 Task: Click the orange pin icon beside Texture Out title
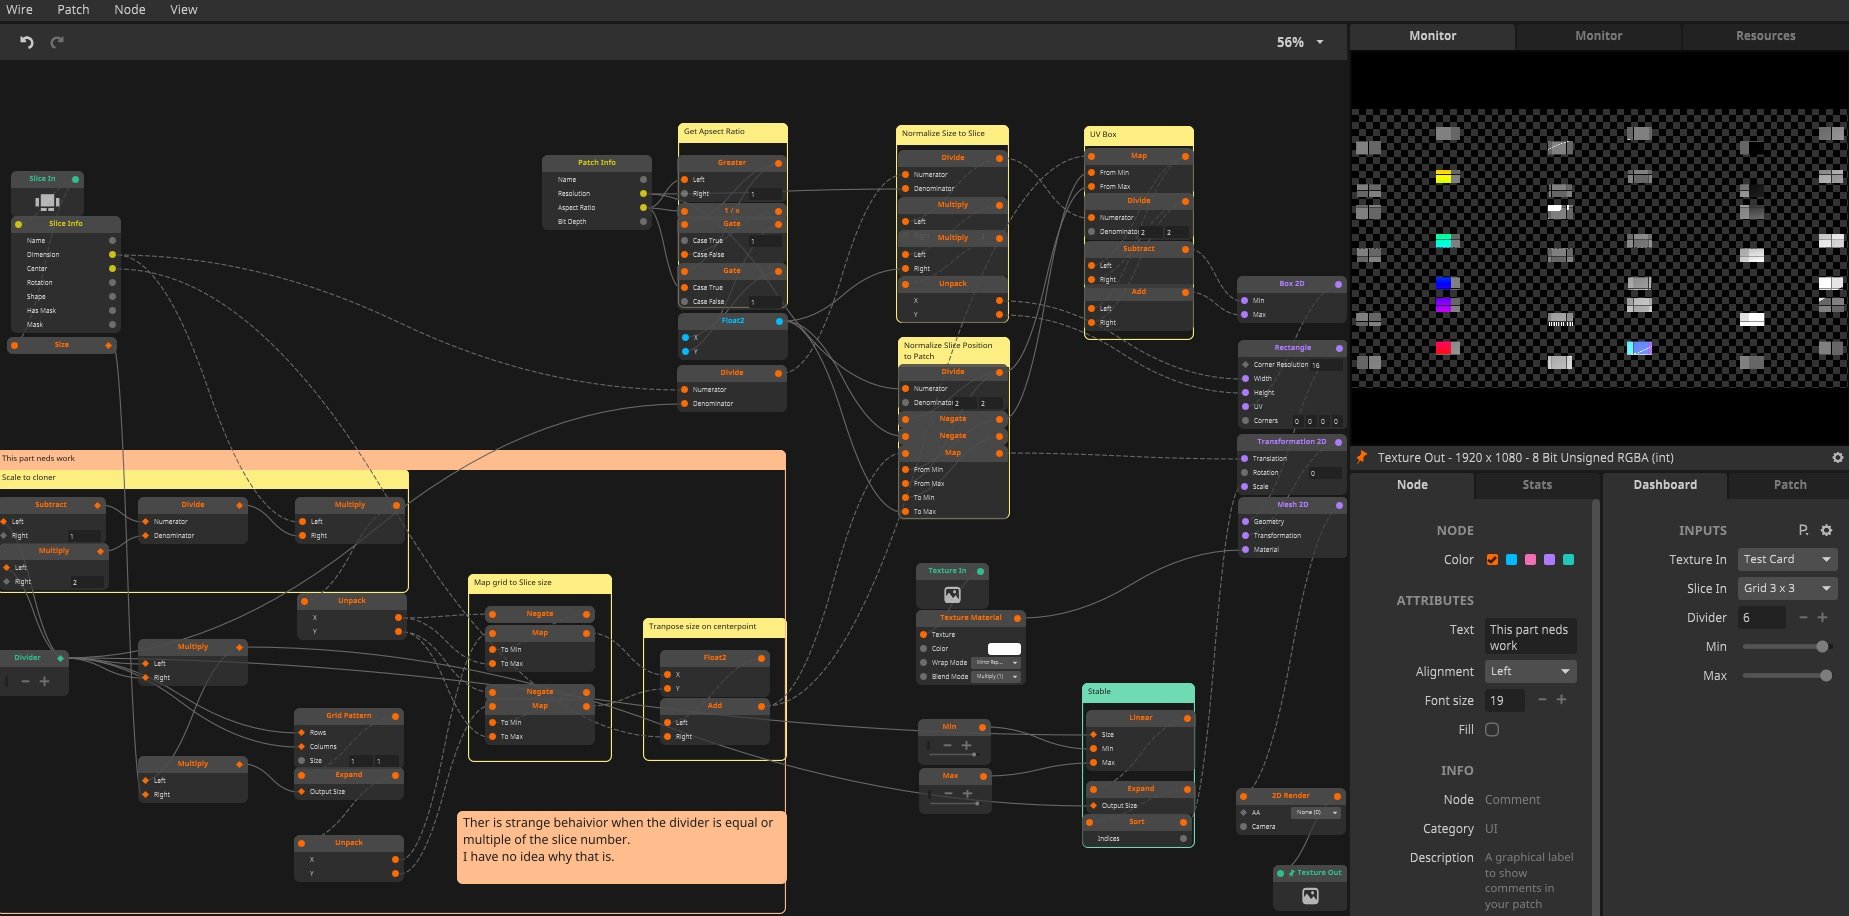(1361, 457)
